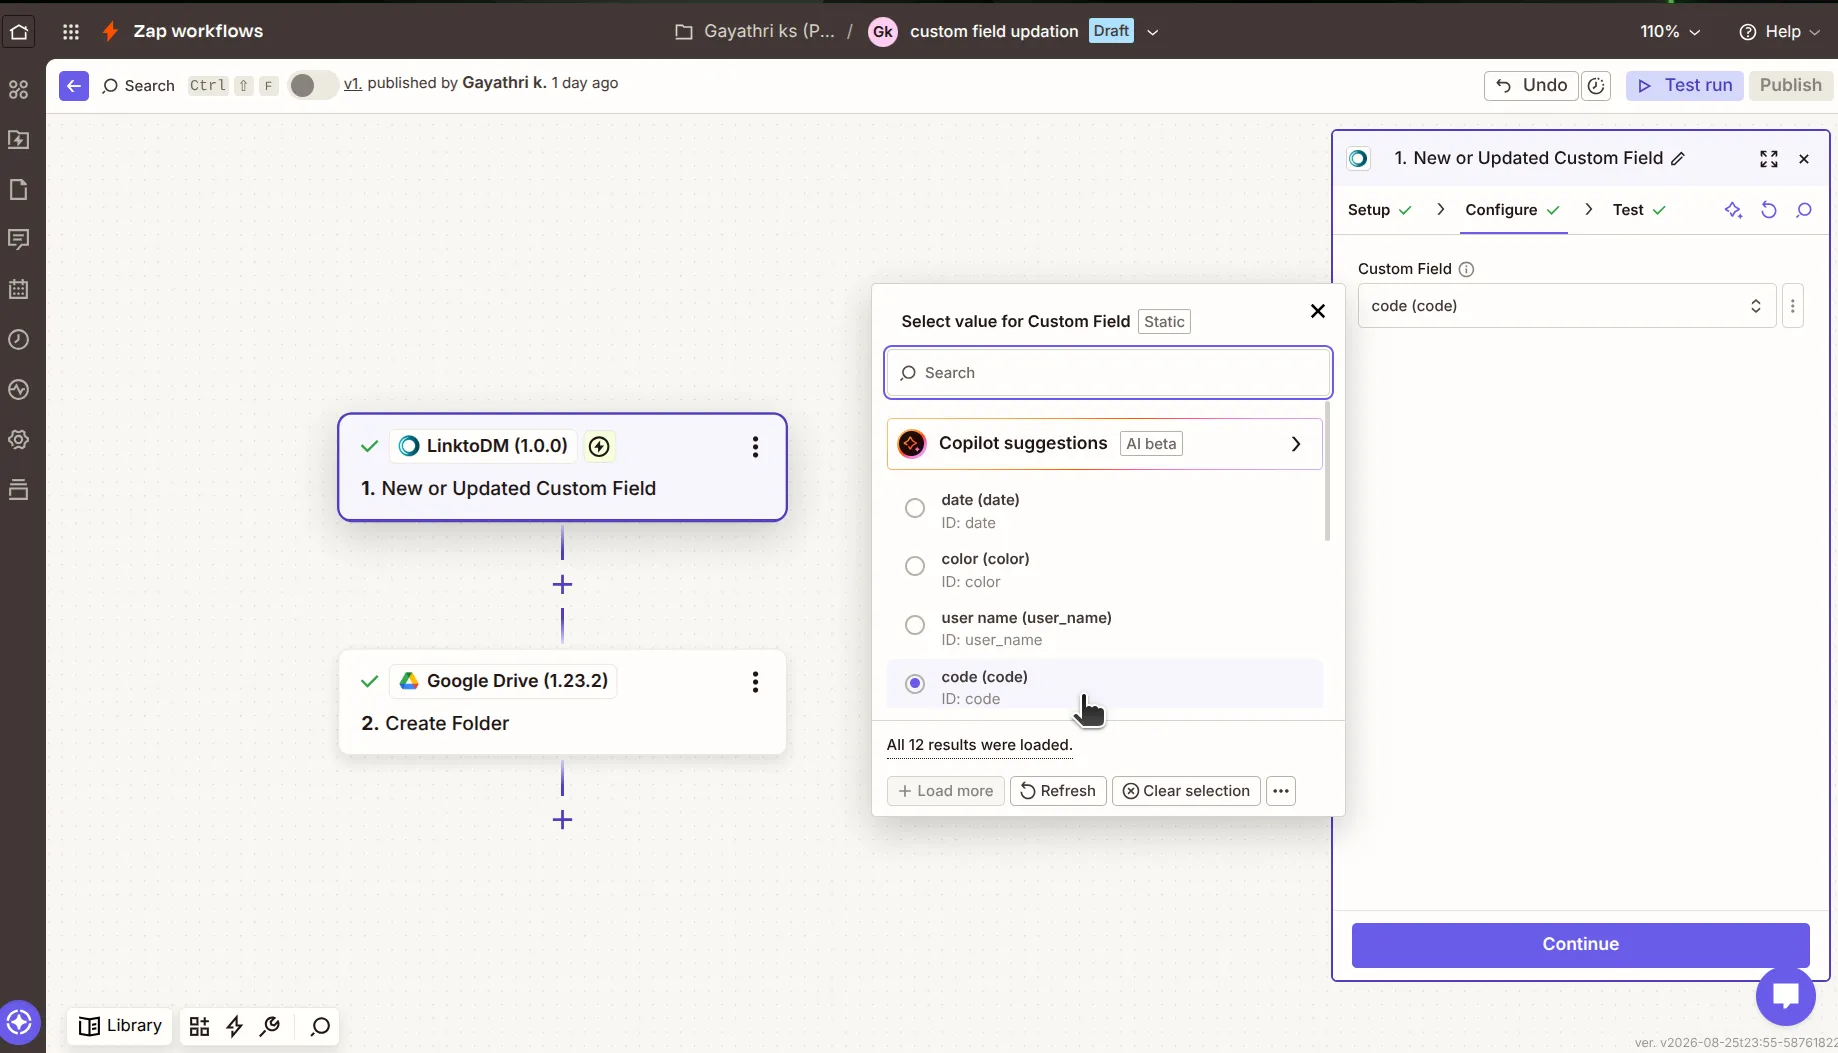Click the magnifier icon in bottom toolbar
This screenshot has width=1838, height=1053.
(x=320, y=1026)
